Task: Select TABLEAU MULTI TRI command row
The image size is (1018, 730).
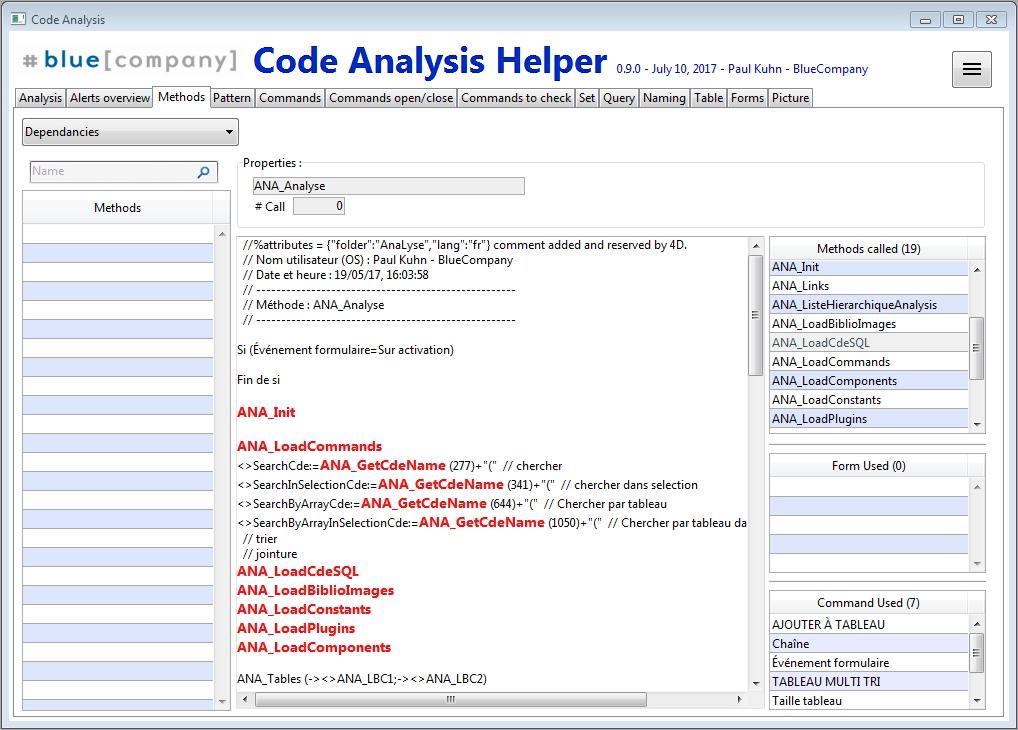Action: [x=869, y=681]
